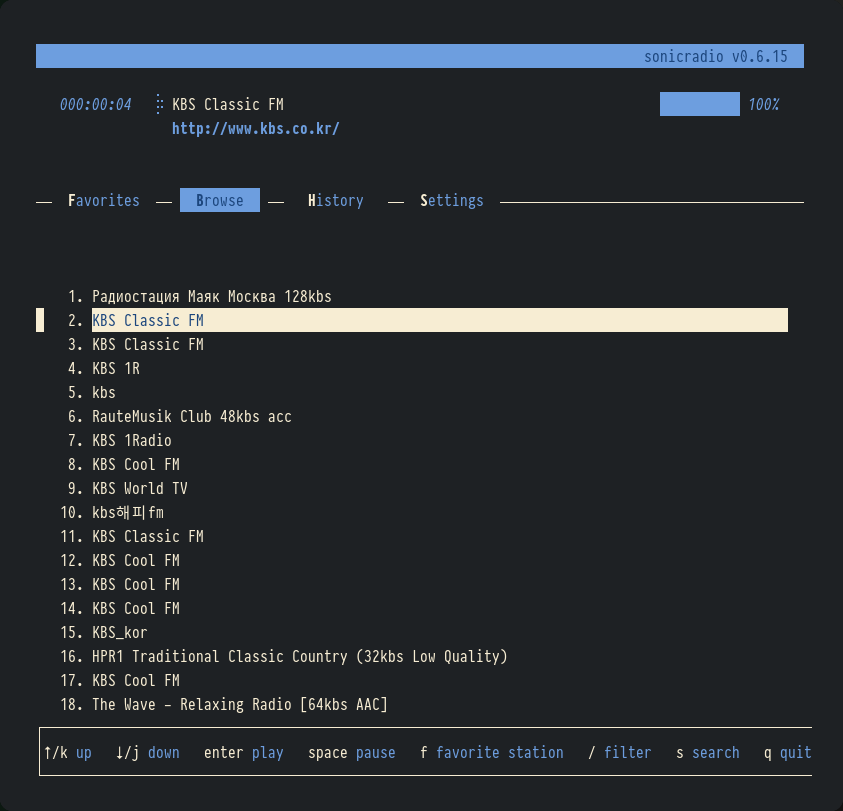843x811 pixels.
Task: Click the / filter shortcut hint
Action: (x=619, y=752)
